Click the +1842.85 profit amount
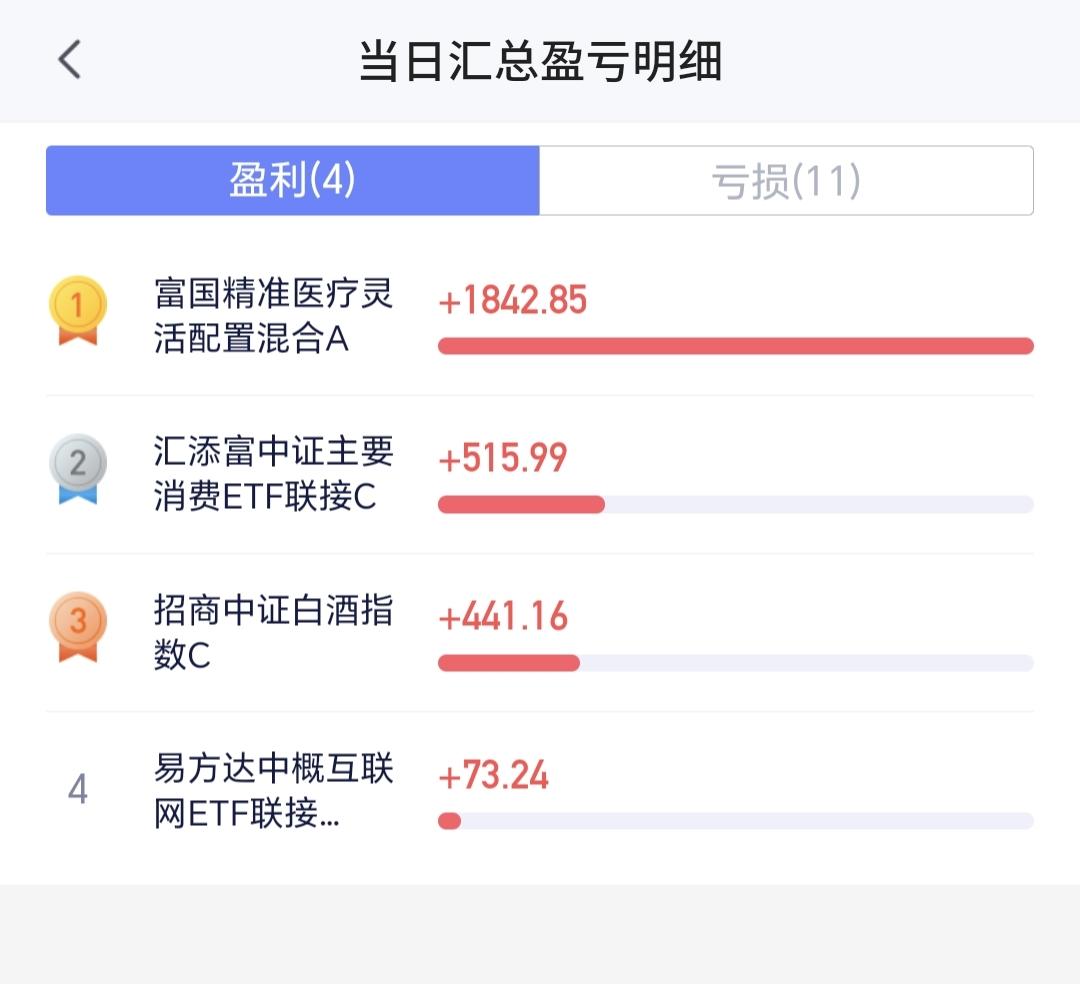Screen dimensions: 1080x984 point(513,300)
